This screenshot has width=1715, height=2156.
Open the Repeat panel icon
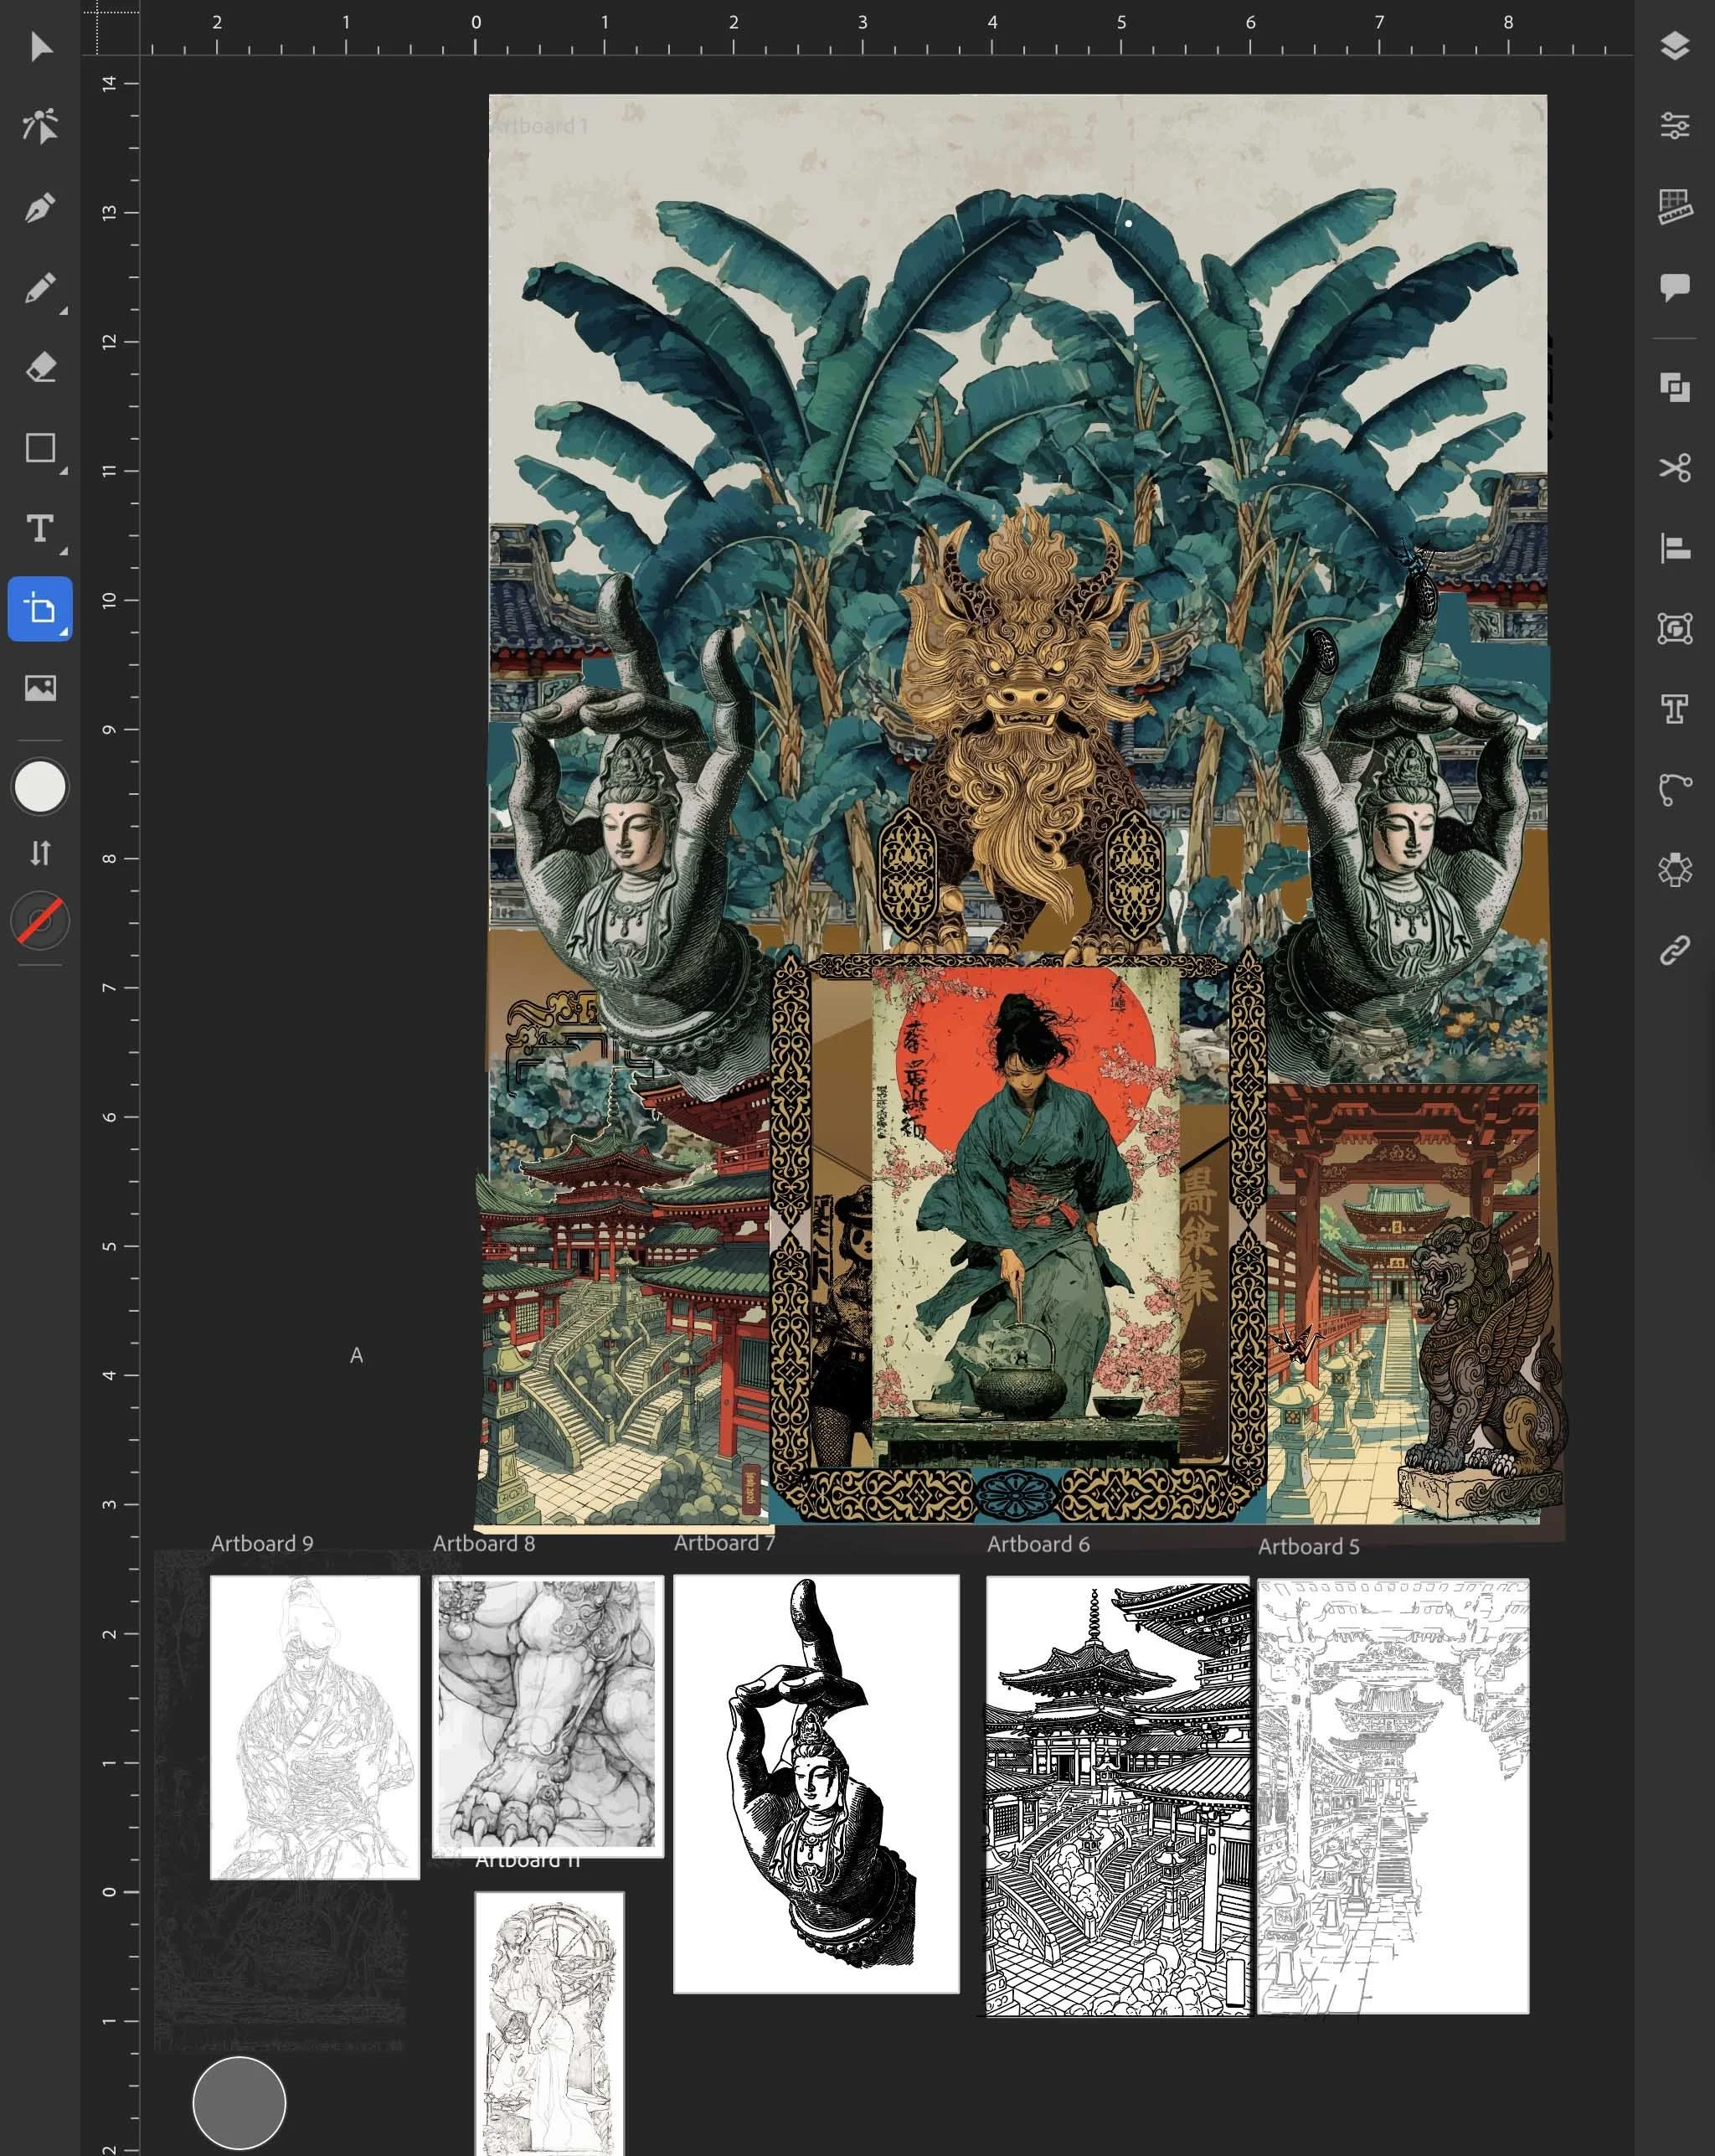pyautogui.click(x=1675, y=870)
